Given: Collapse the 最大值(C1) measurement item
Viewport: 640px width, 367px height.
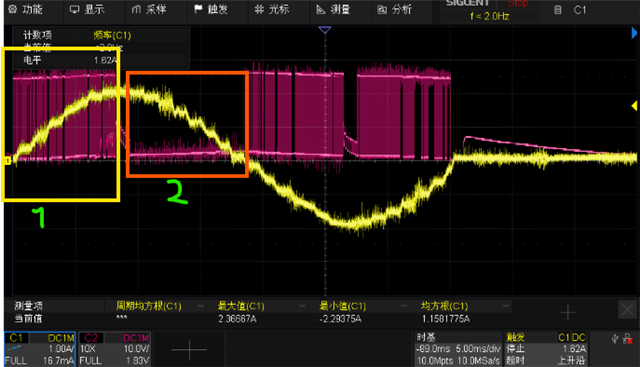Looking at the screenshot, I should tap(302, 306).
